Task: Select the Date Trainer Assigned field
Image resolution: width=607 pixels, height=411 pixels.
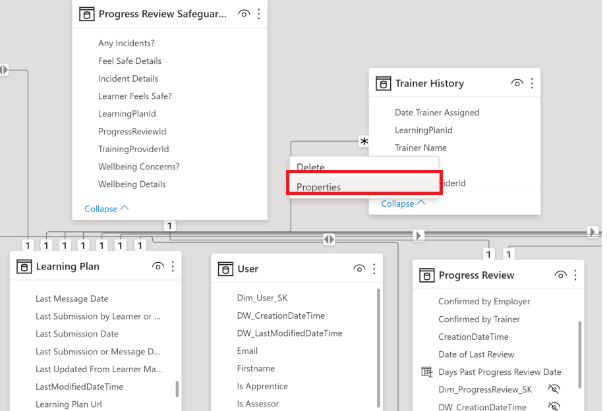Action: tap(437, 113)
